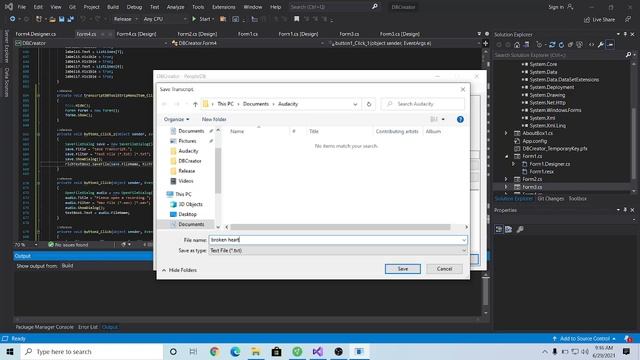Sort by Contributing artists column

(397, 131)
